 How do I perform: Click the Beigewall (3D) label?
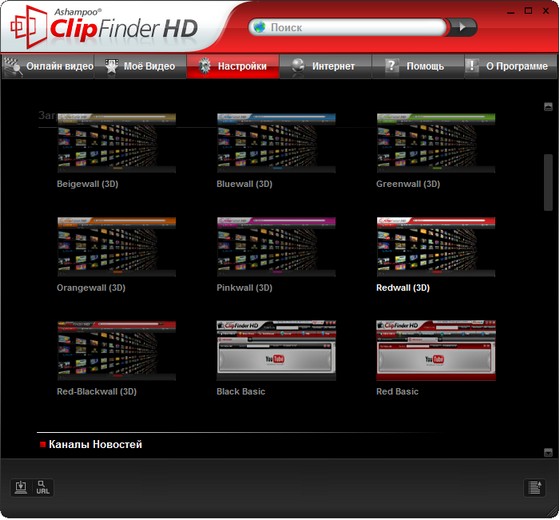pos(88,184)
